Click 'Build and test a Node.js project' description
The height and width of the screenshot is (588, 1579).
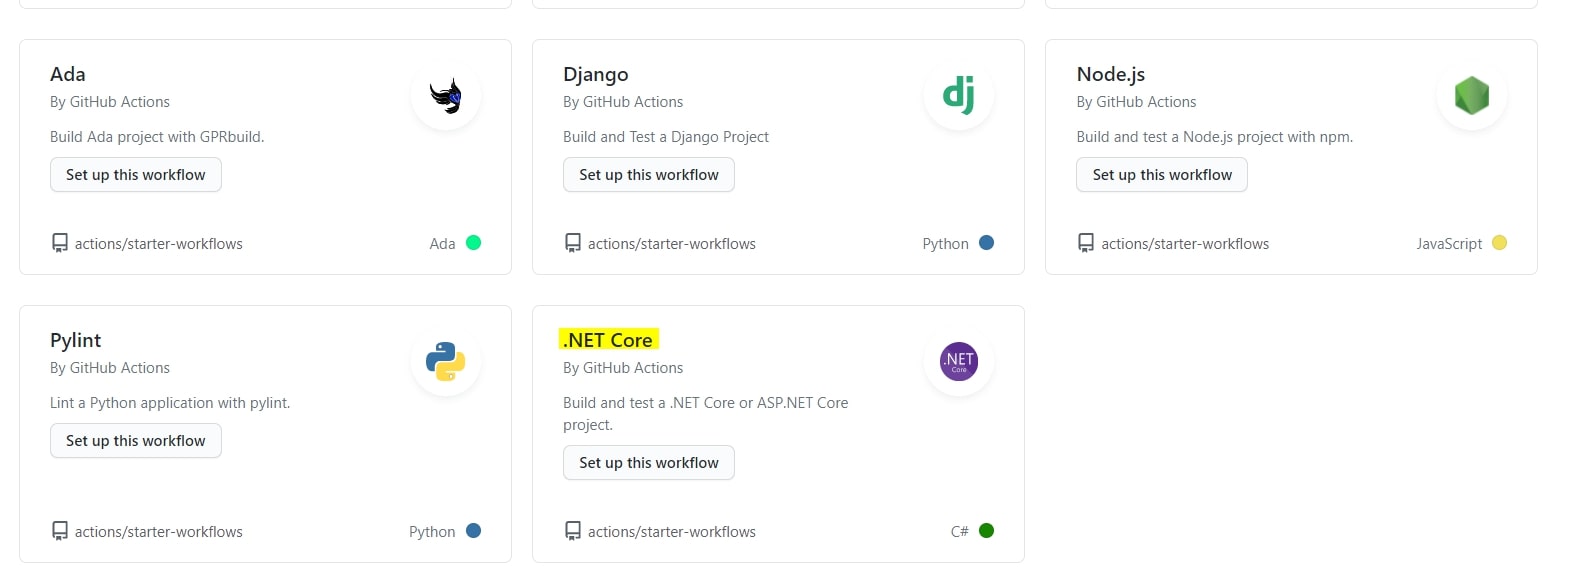coord(1214,137)
